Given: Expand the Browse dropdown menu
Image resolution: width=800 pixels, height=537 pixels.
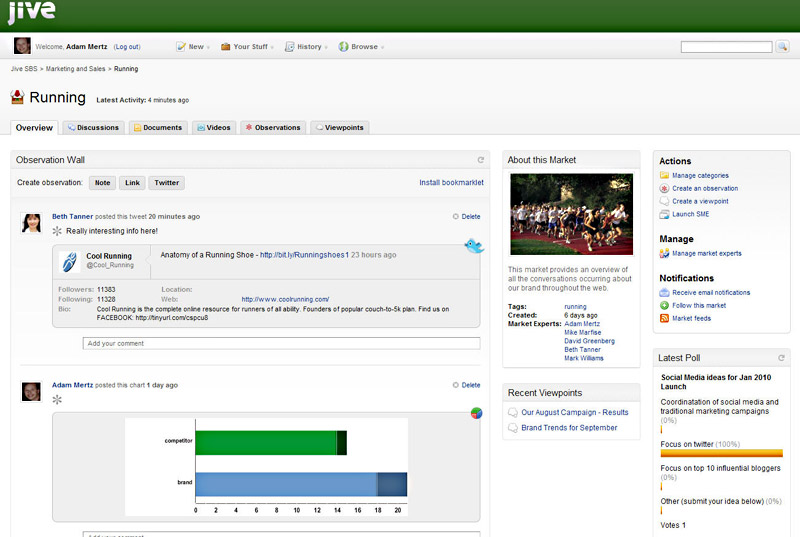Looking at the screenshot, I should click(361, 47).
